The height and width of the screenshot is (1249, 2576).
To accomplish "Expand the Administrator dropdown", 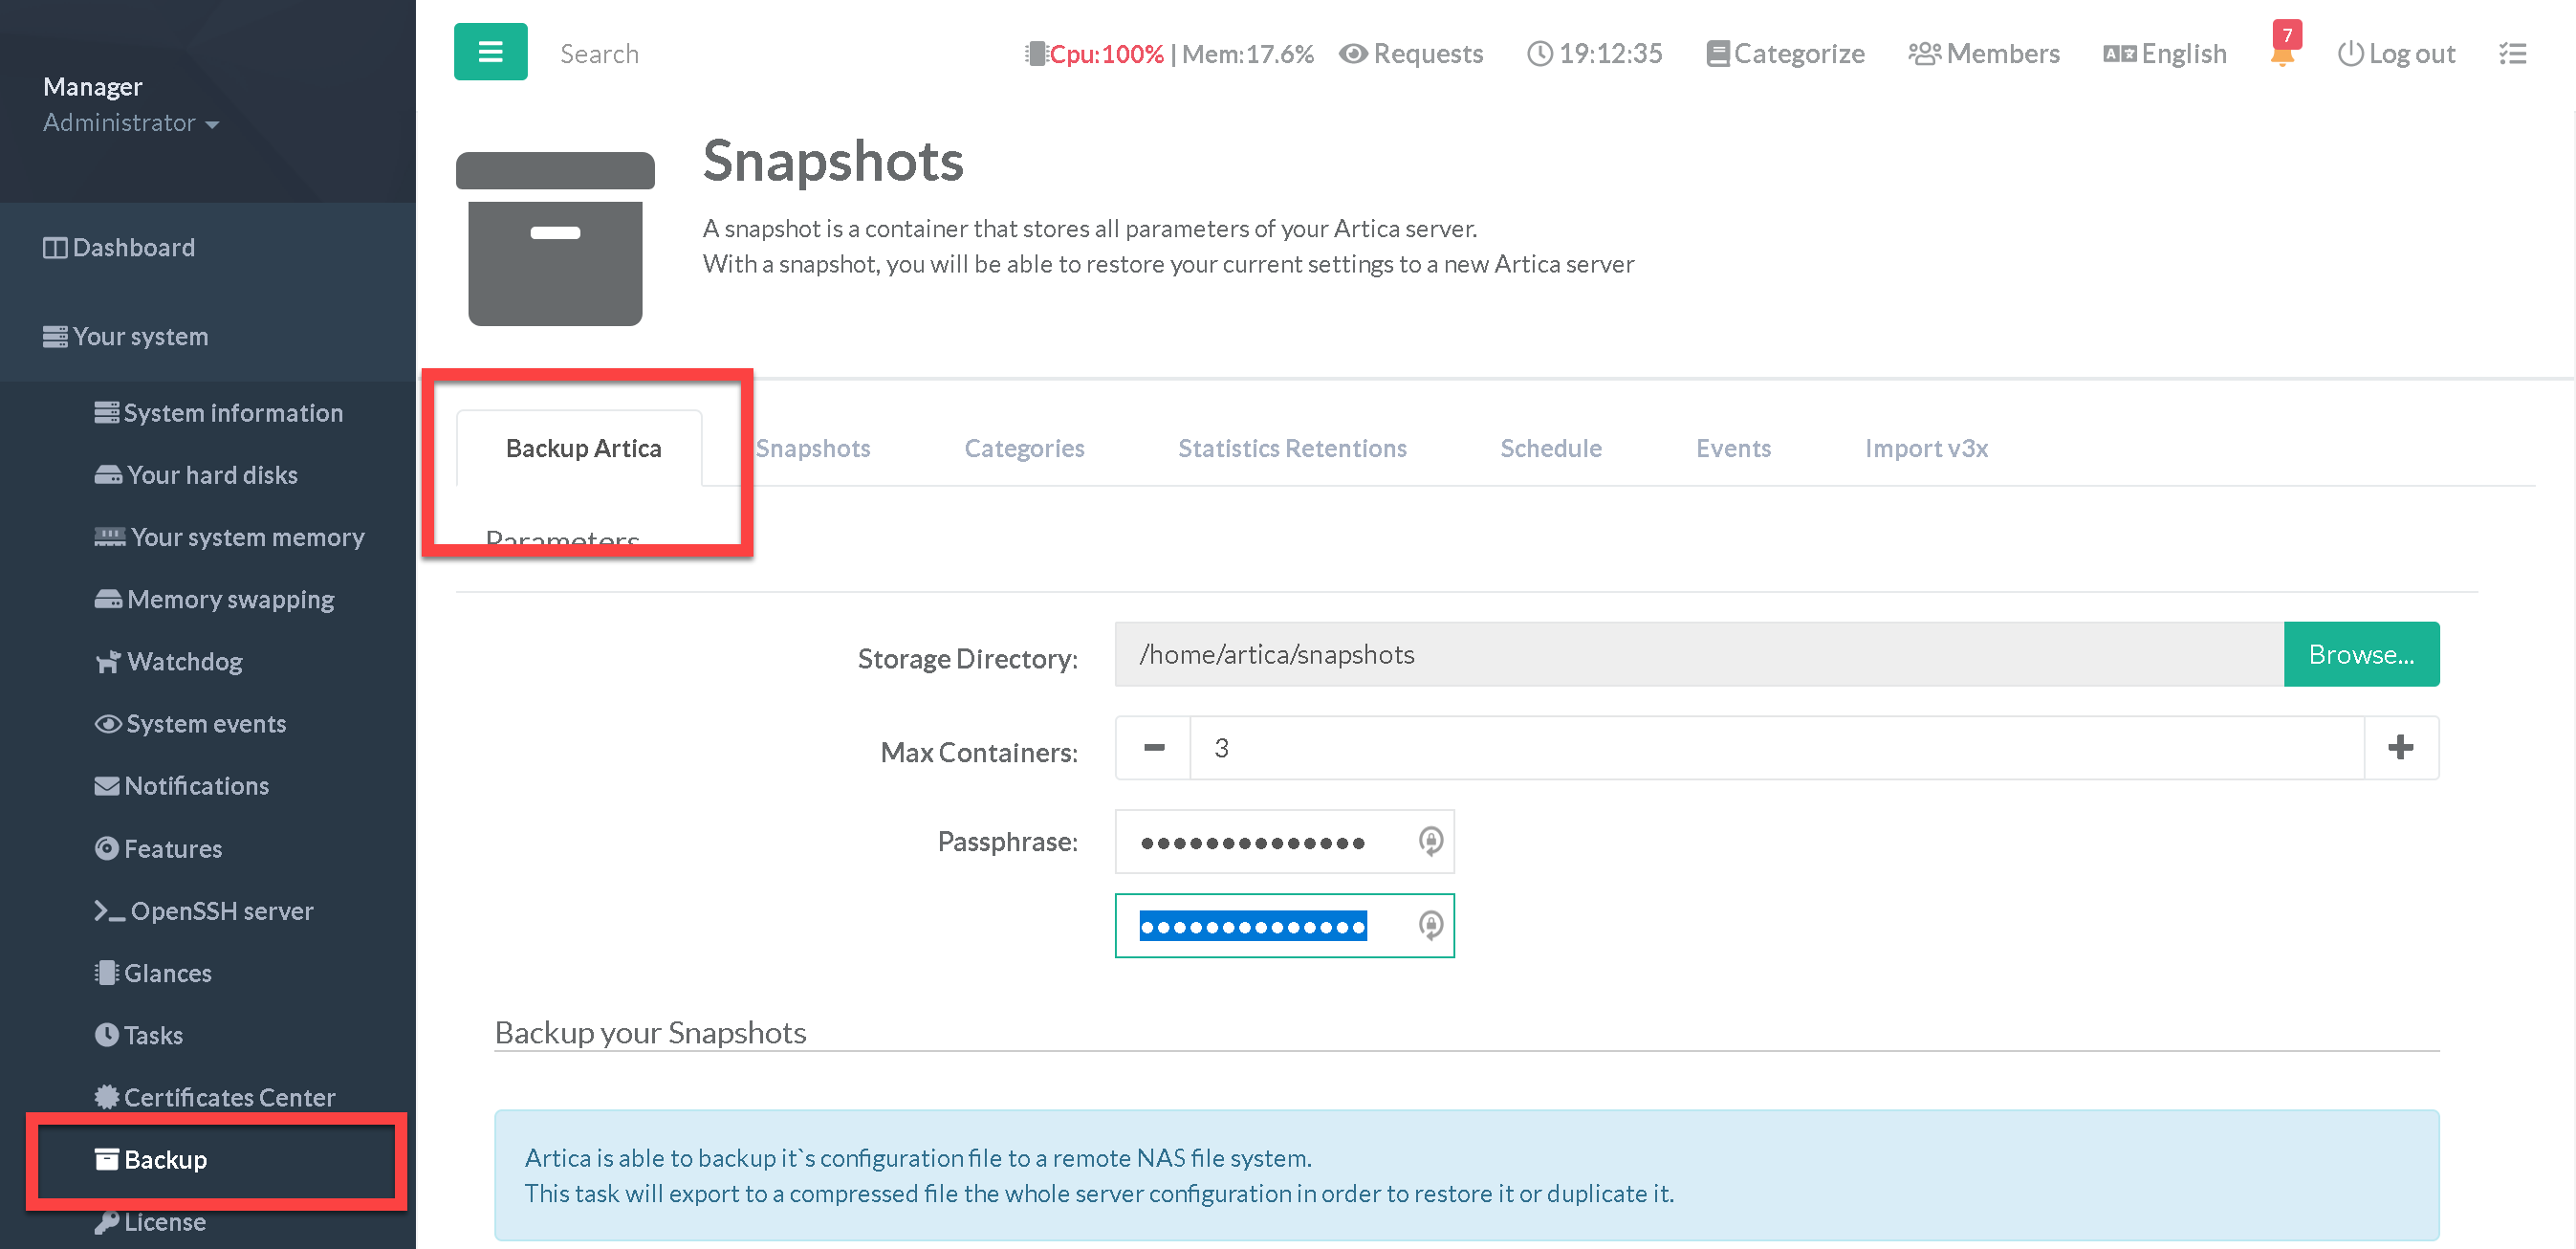I will [130, 123].
